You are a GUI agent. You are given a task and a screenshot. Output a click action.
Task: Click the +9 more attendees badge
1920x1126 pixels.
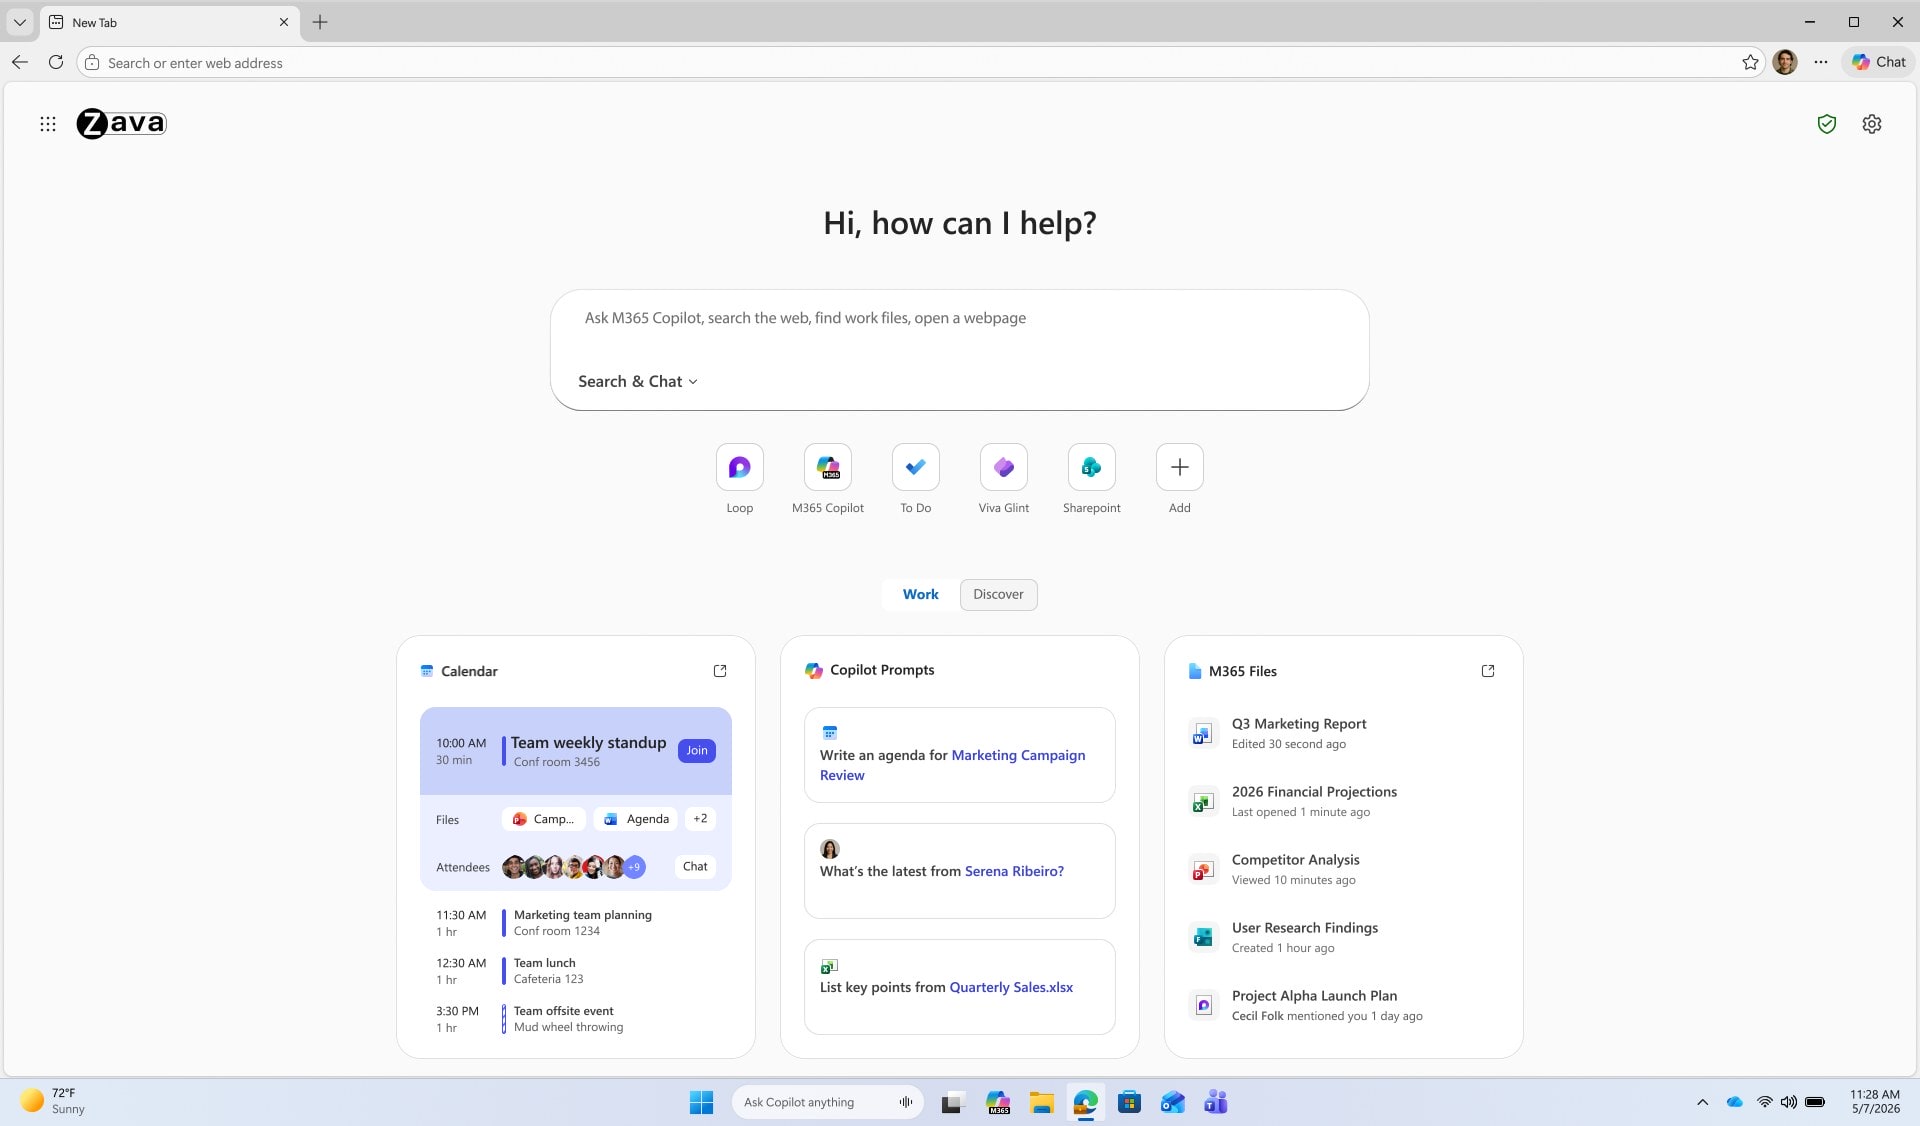point(635,867)
